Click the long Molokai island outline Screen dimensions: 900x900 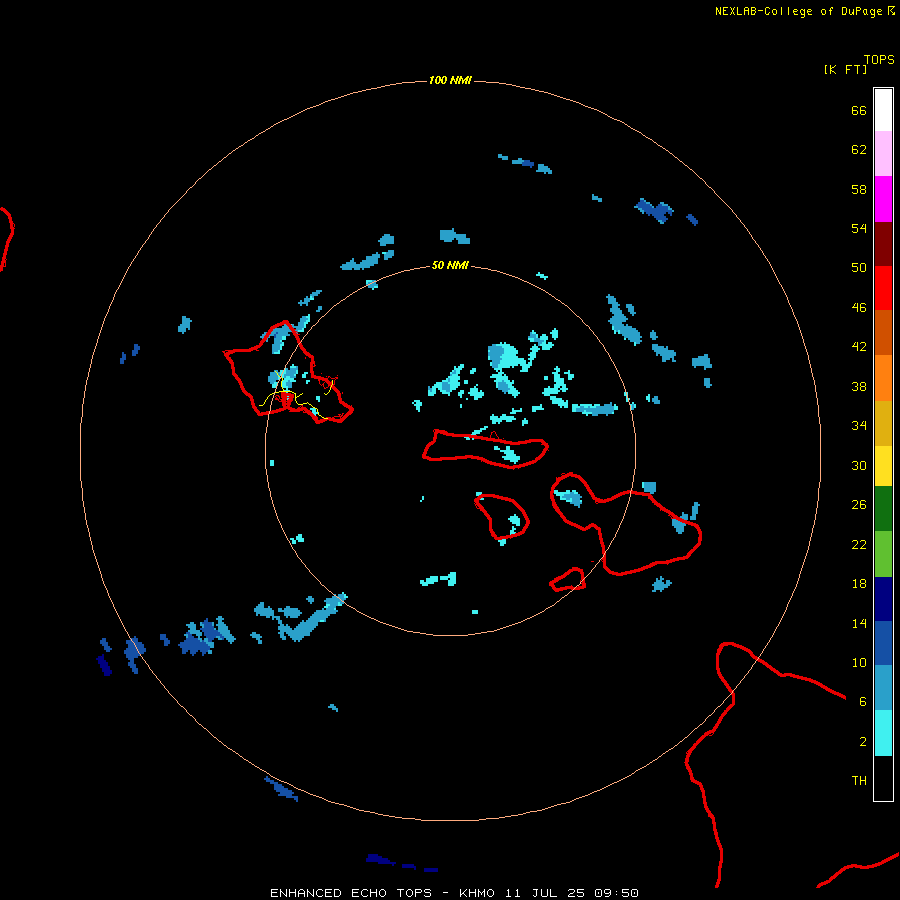[486, 449]
